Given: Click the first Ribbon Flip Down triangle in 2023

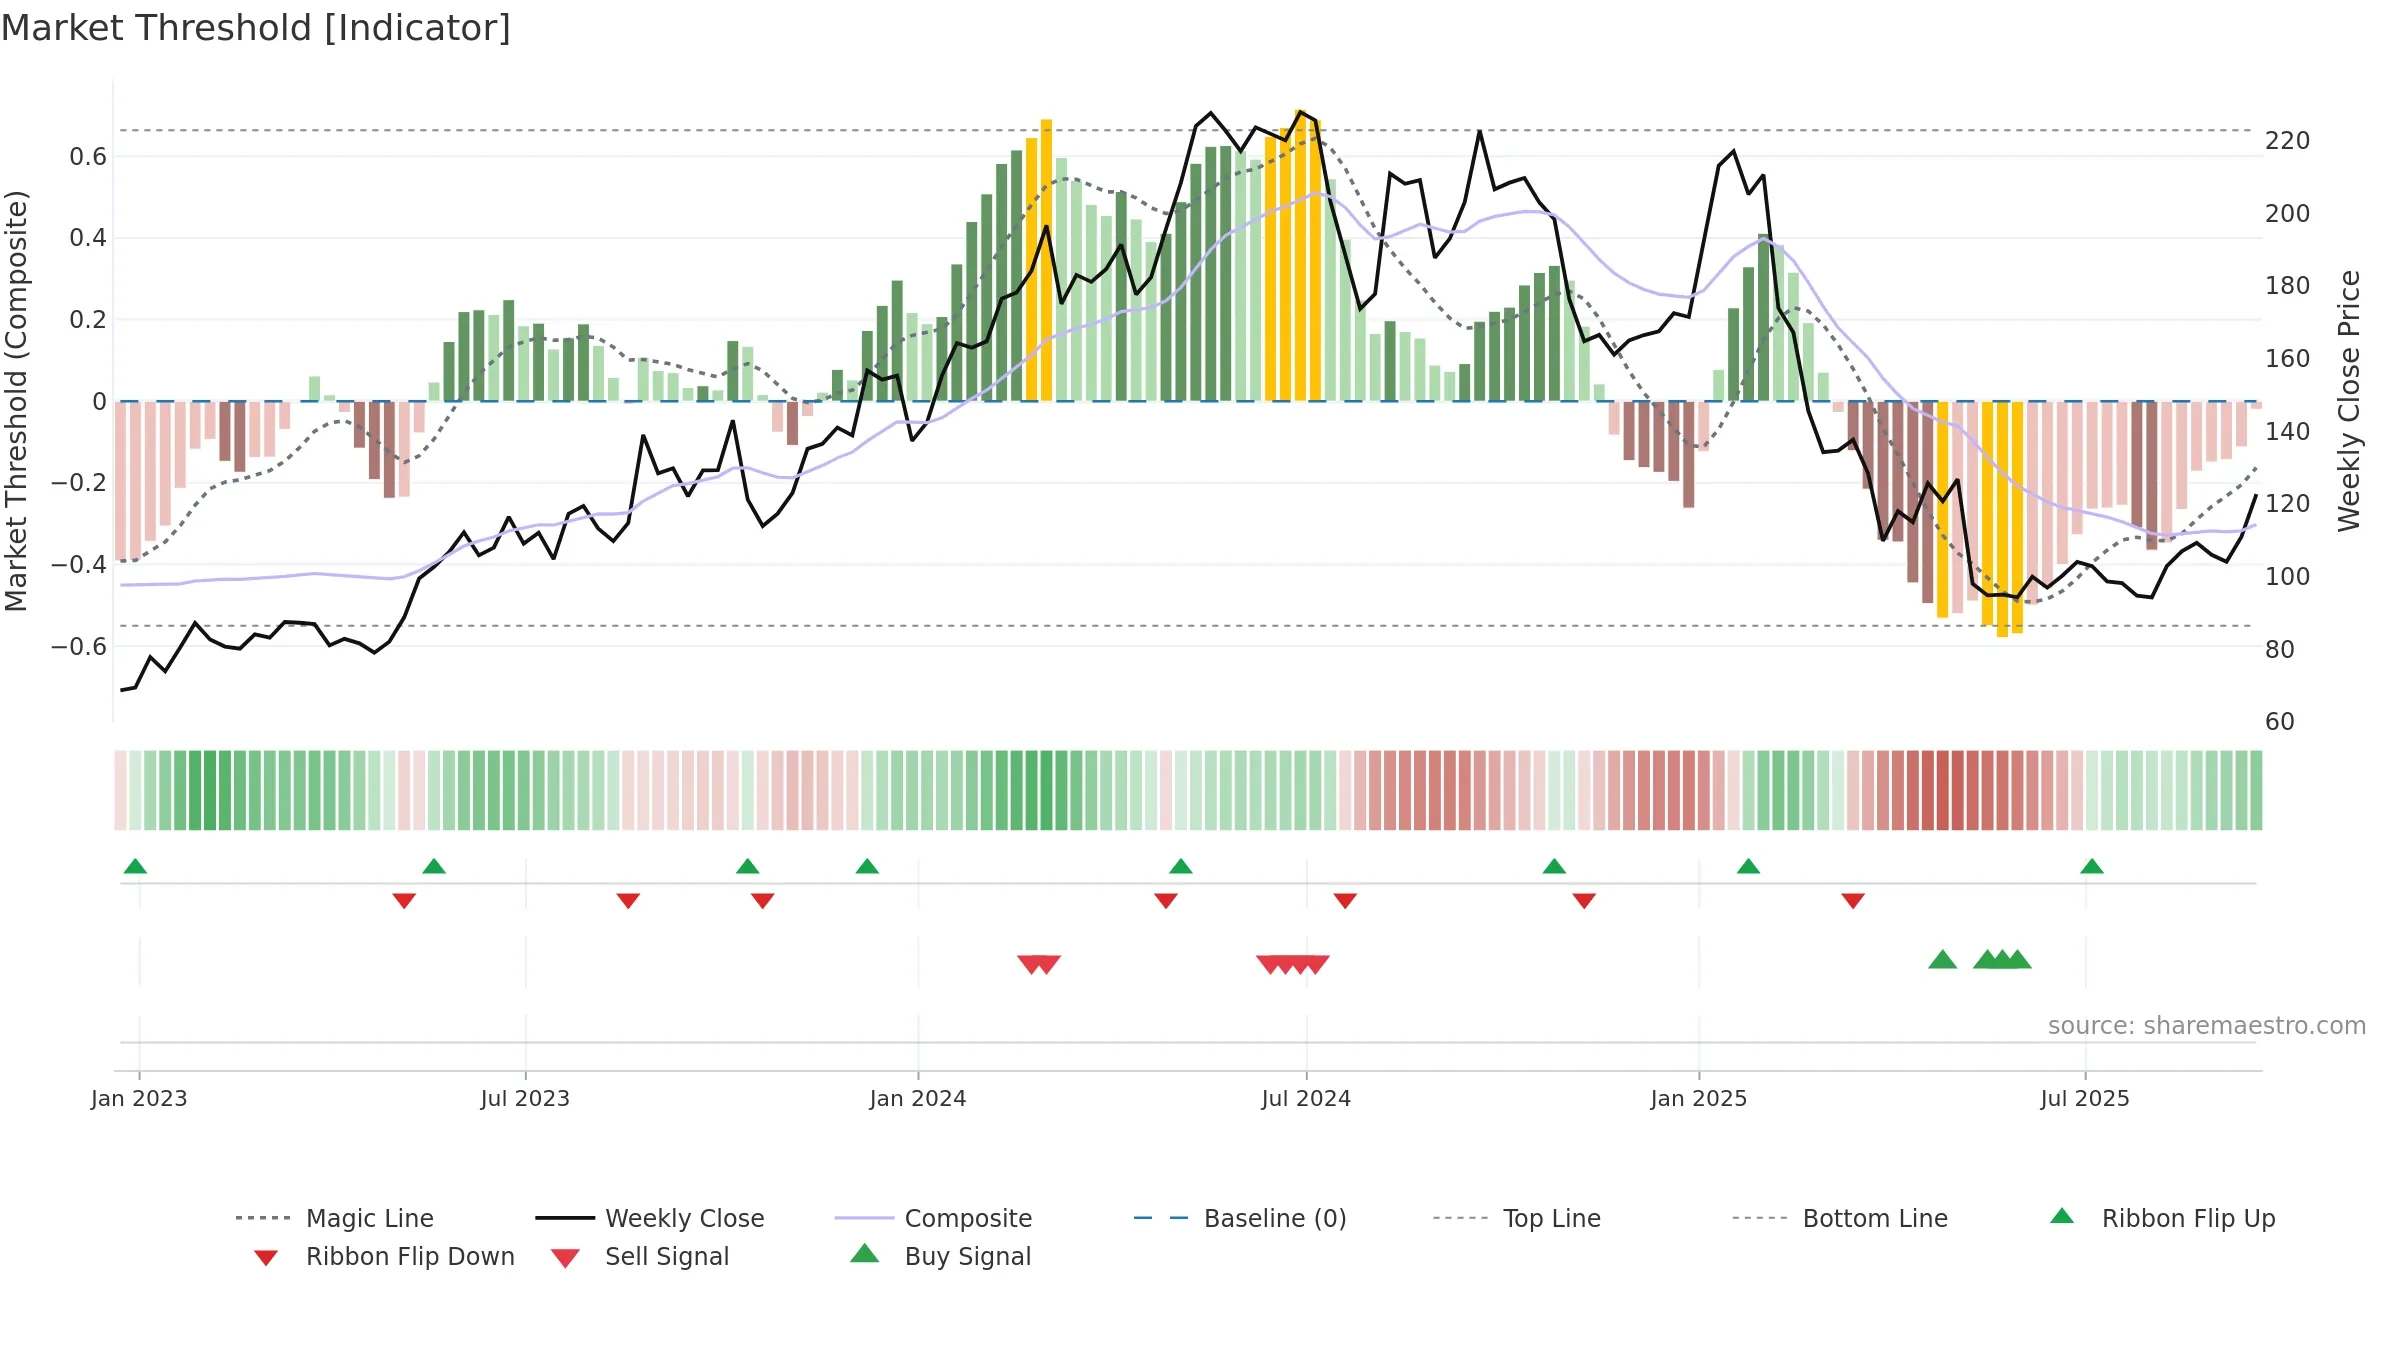Looking at the screenshot, I should coord(404,901).
